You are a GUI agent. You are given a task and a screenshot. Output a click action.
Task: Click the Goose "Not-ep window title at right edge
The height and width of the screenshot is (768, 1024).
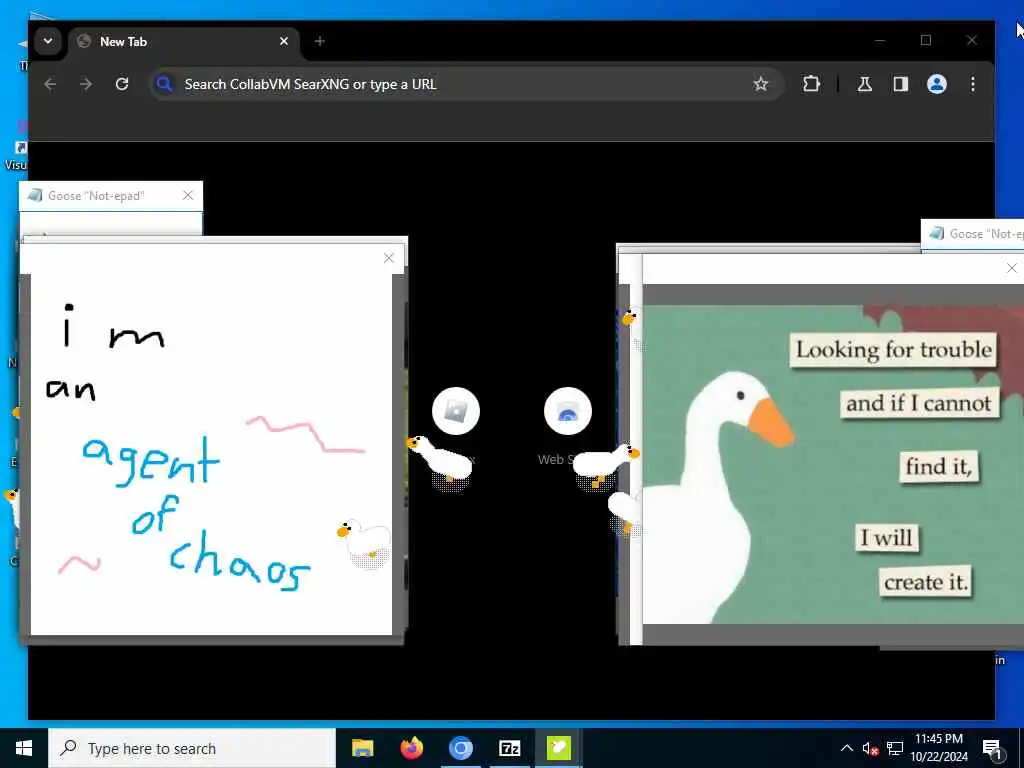coord(986,234)
